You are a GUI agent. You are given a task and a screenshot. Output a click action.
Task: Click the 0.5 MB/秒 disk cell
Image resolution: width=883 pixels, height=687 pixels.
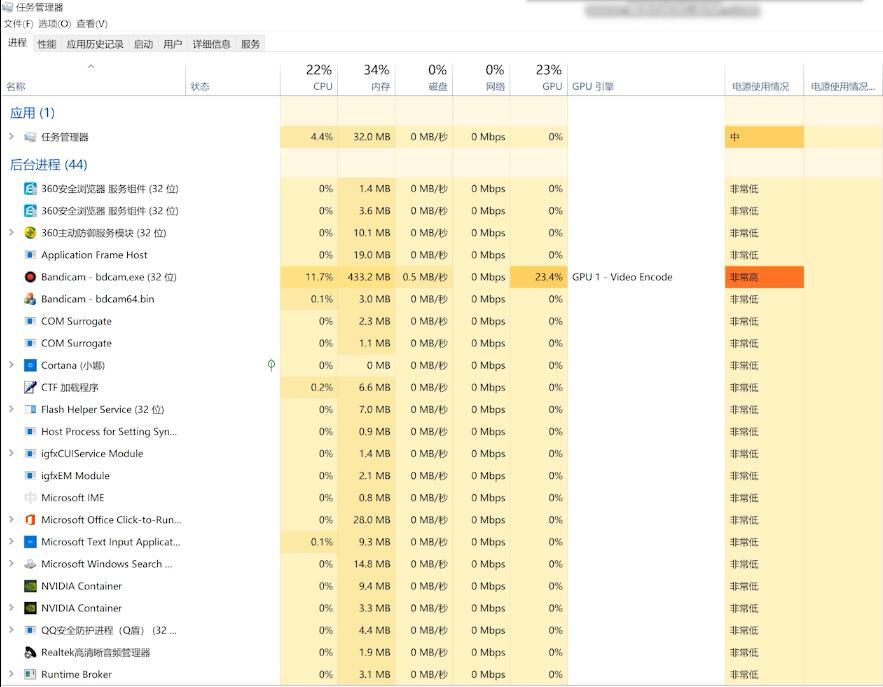424,277
